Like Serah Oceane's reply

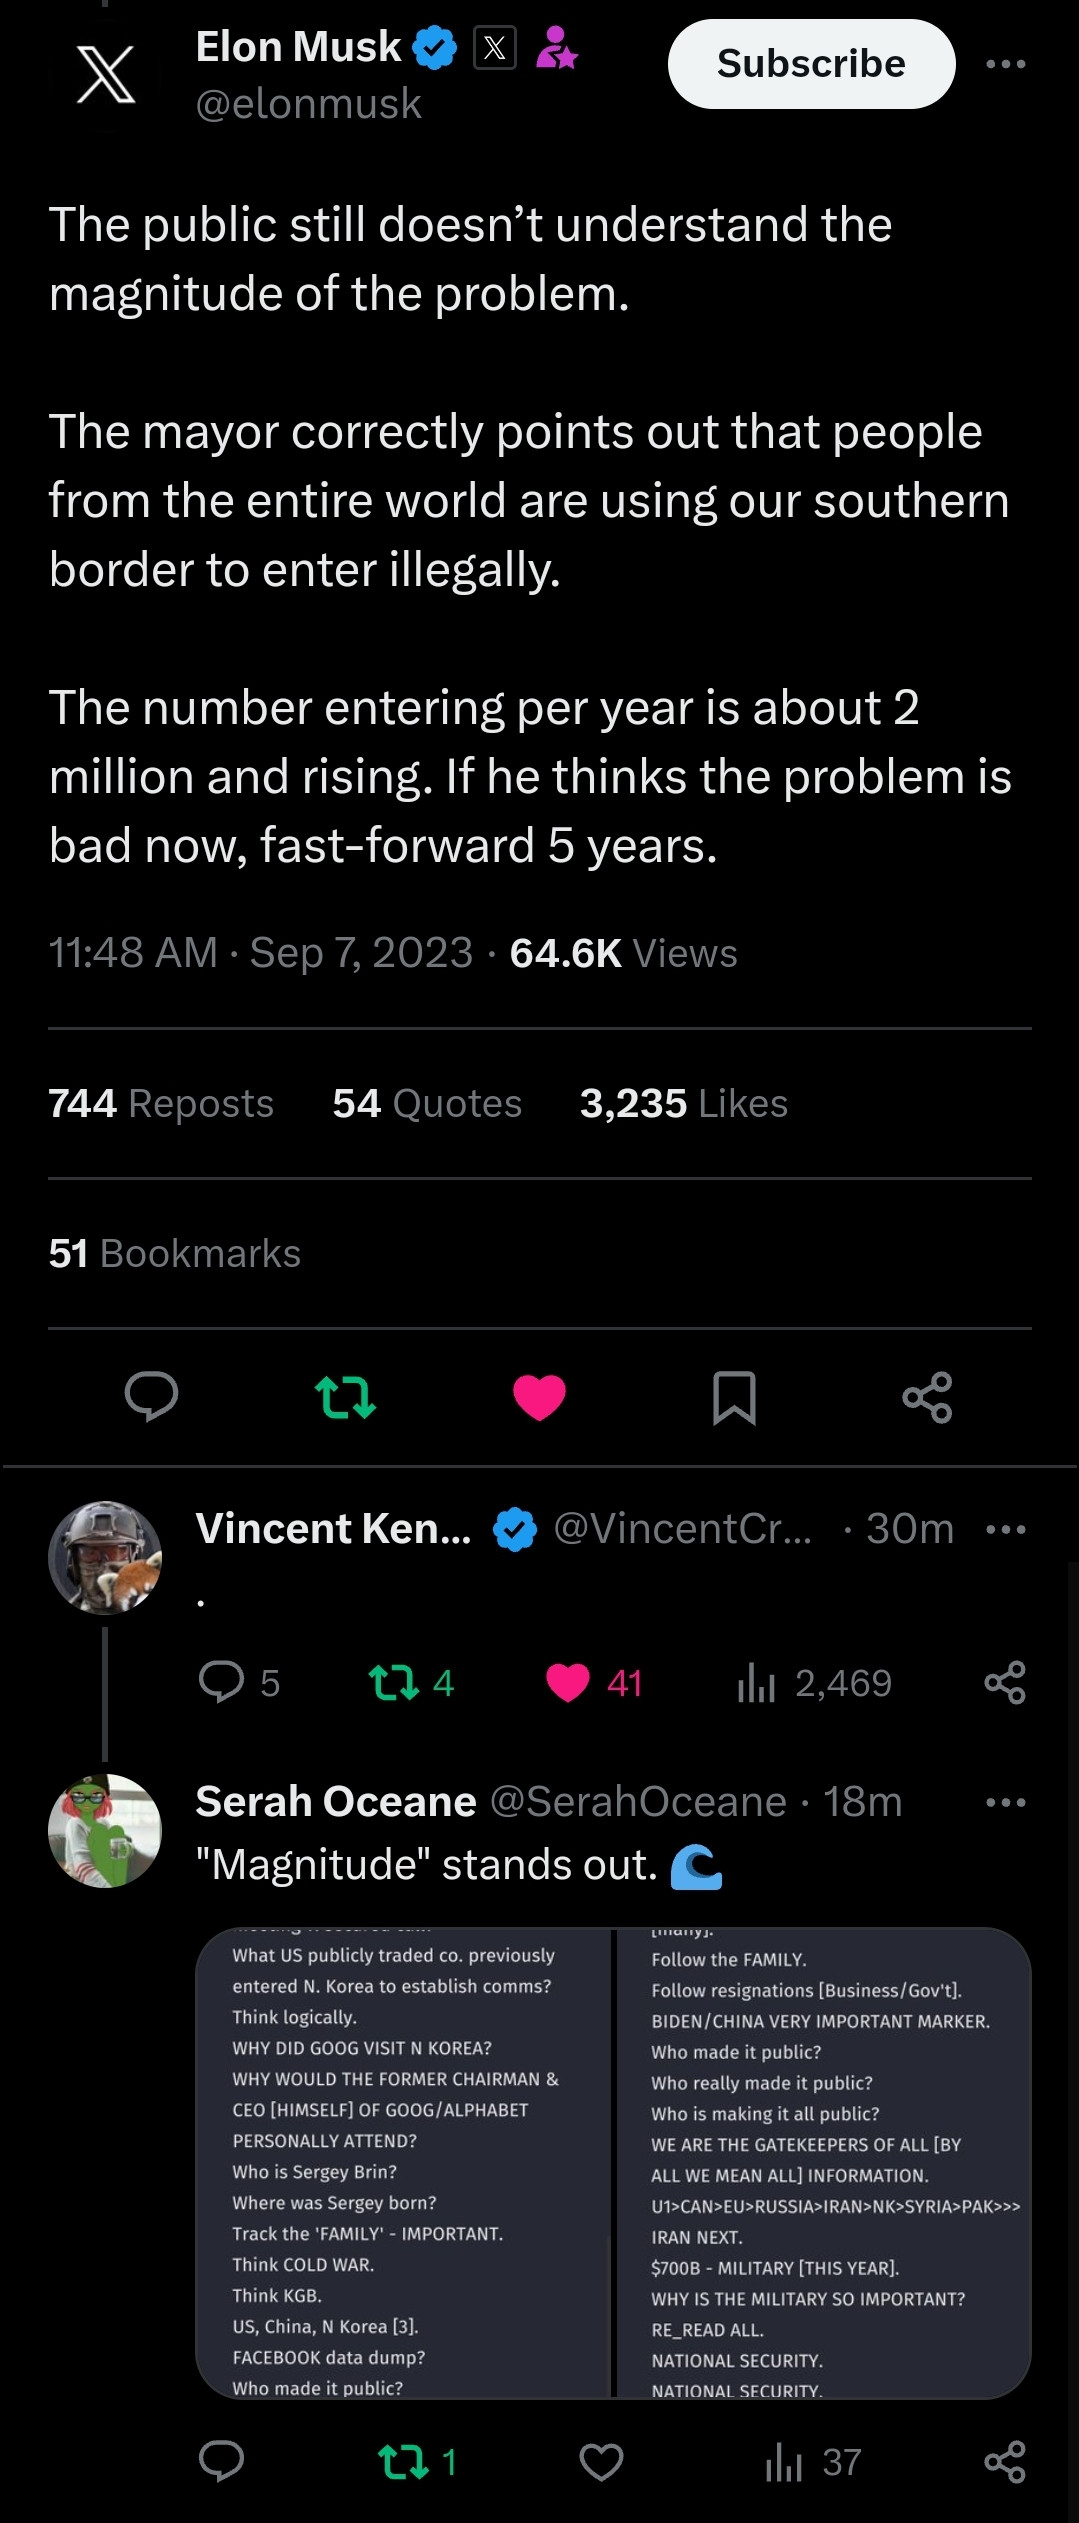pyautogui.click(x=601, y=2461)
